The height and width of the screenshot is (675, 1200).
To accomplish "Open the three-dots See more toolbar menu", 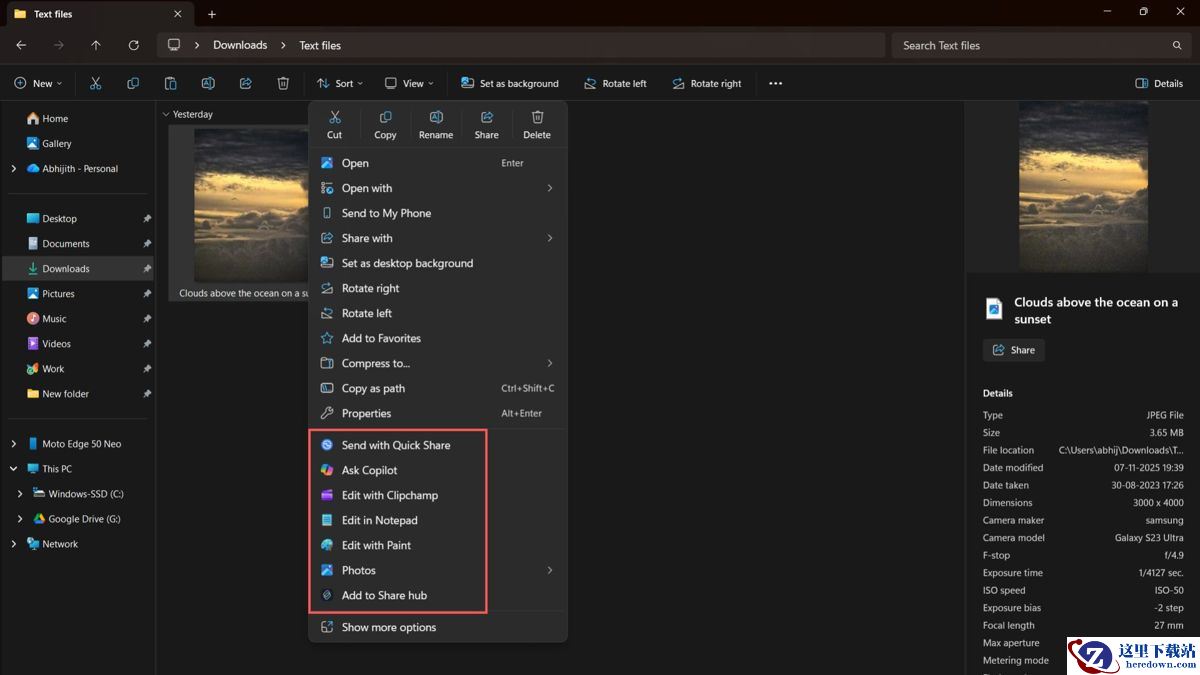I will [775, 84].
